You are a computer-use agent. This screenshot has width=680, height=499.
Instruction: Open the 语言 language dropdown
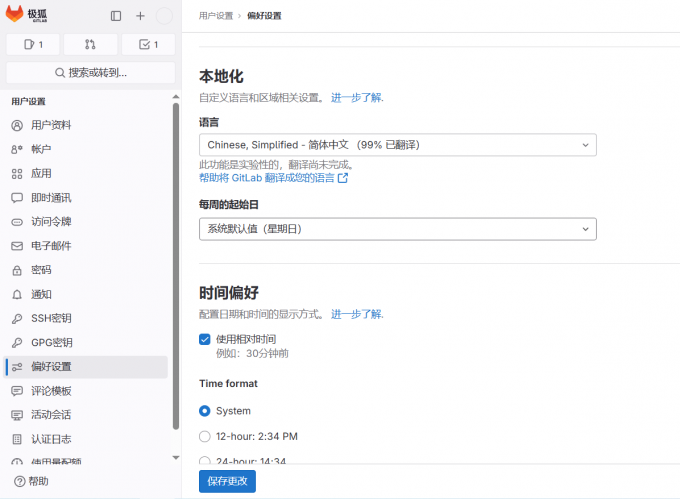click(x=398, y=145)
